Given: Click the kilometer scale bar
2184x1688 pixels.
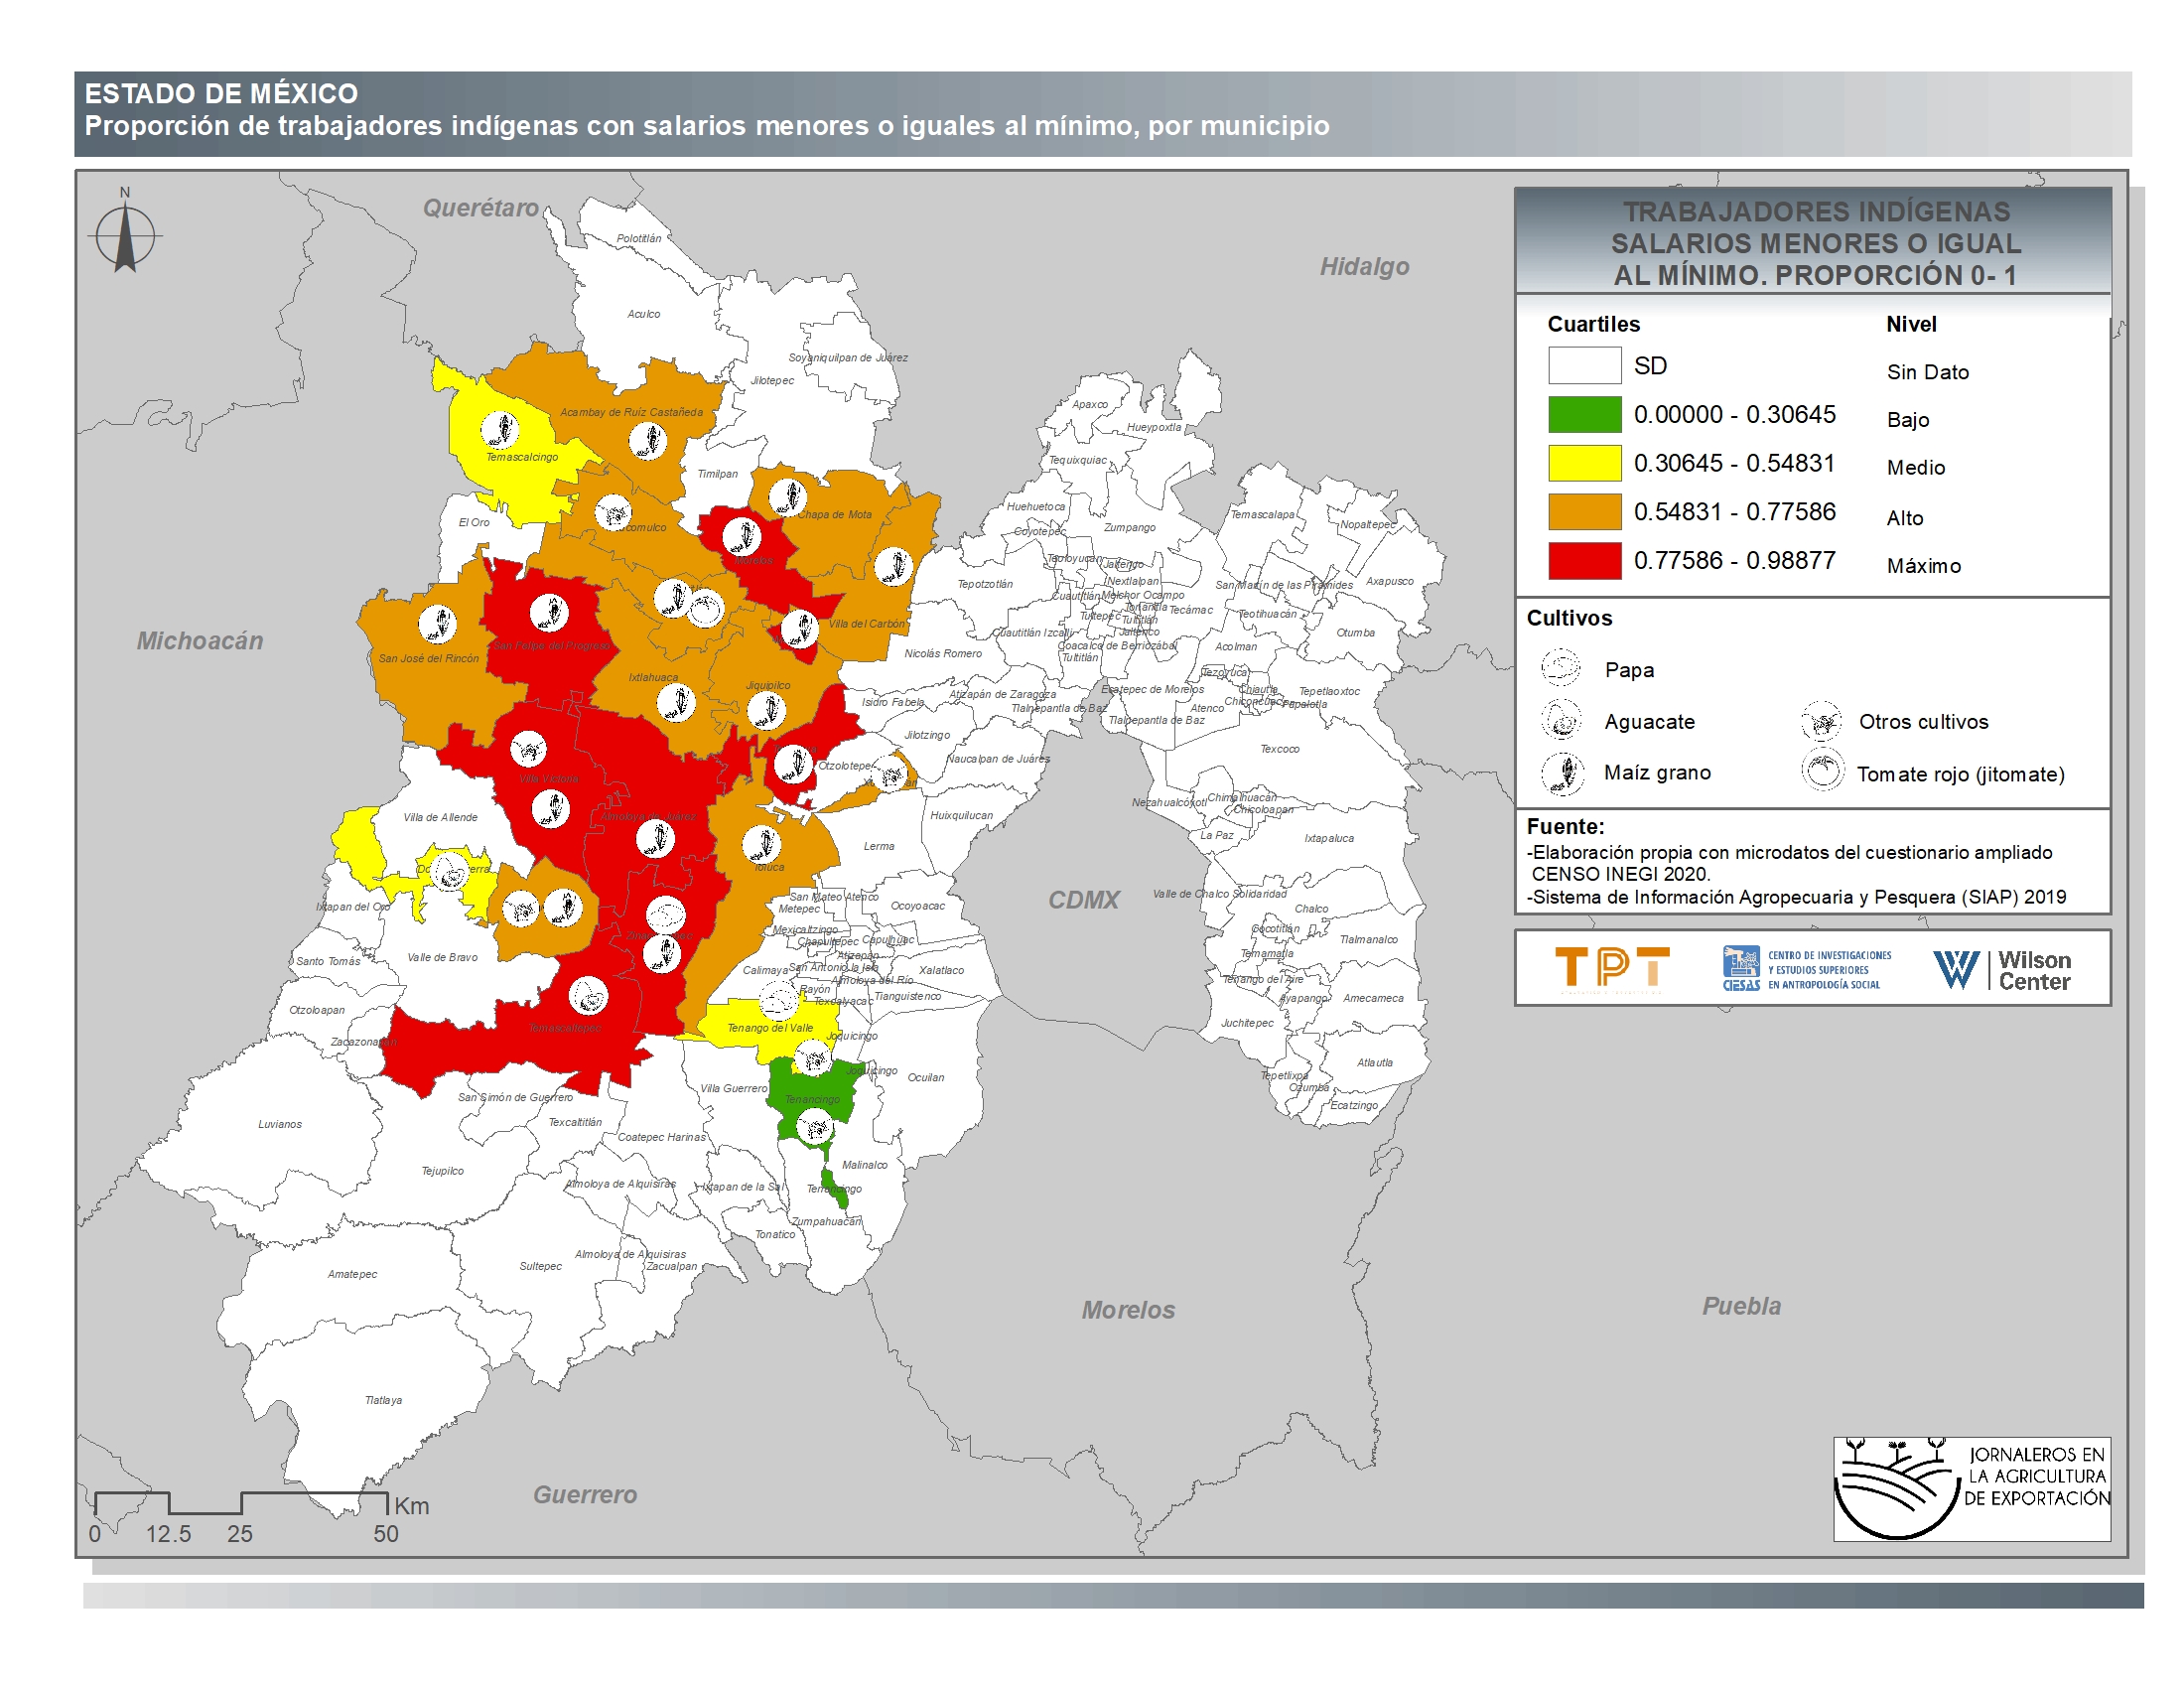Looking at the screenshot, I should click(x=241, y=1503).
